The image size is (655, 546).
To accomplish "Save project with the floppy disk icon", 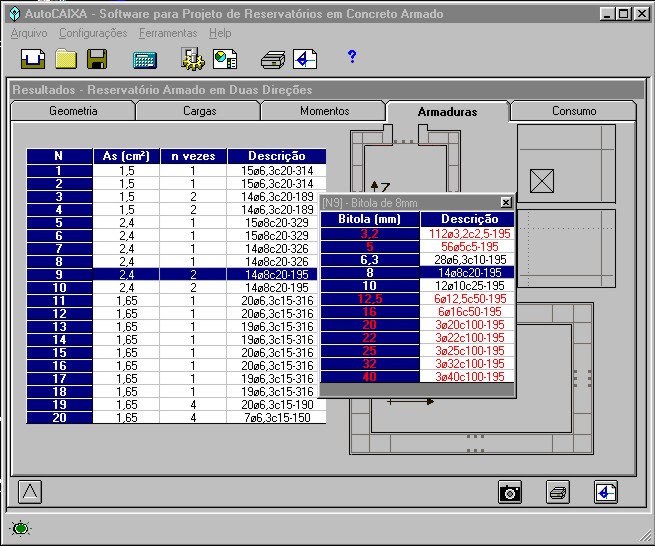I will point(97,59).
